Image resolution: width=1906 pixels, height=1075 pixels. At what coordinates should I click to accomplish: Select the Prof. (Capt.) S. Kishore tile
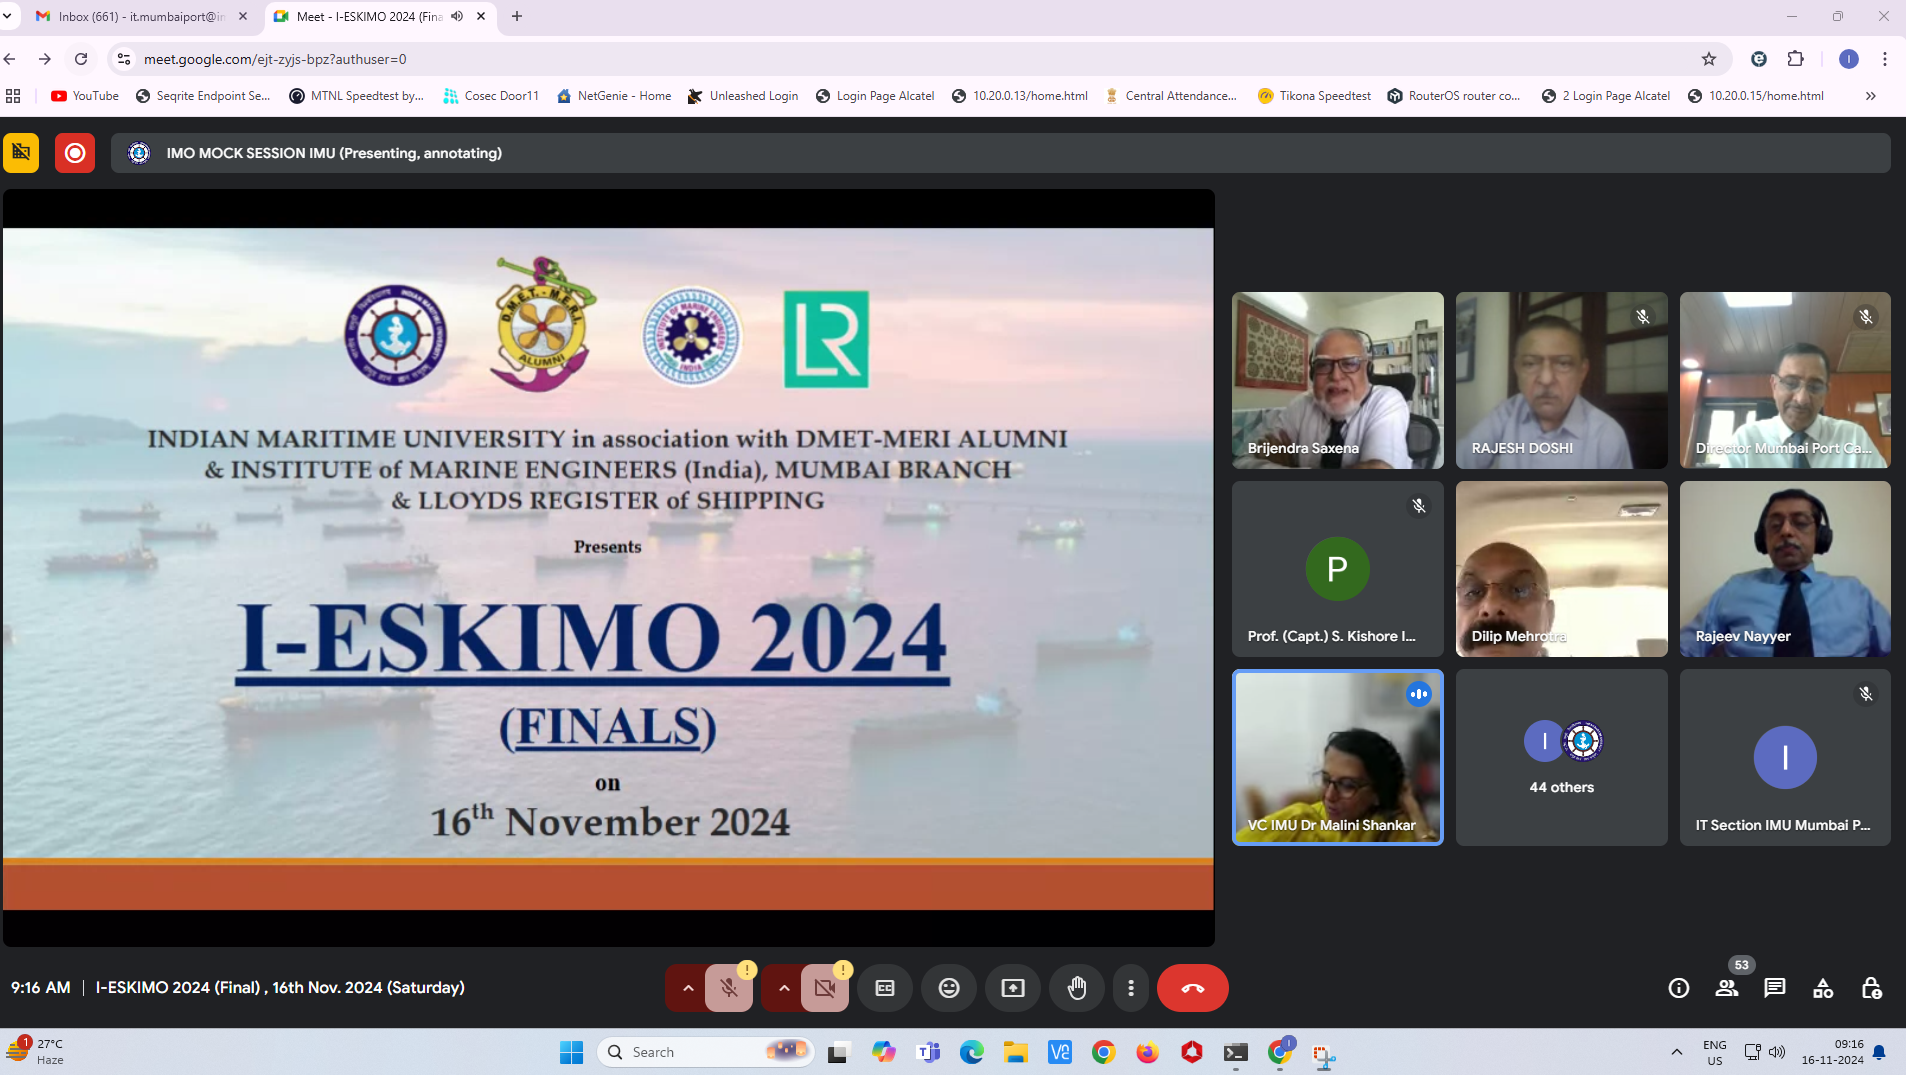[1338, 569]
